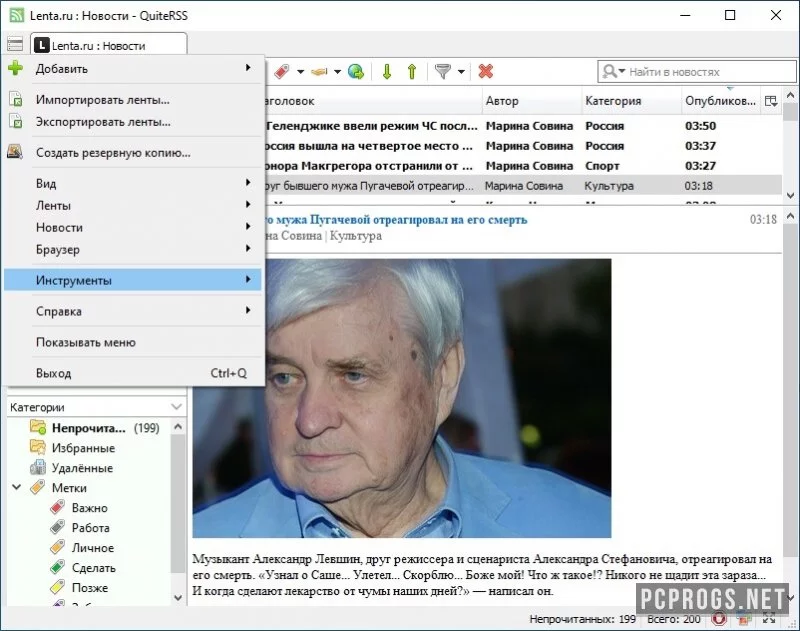Select Создать резервную копию menu entry
This screenshot has height=631, width=800.
pos(133,153)
